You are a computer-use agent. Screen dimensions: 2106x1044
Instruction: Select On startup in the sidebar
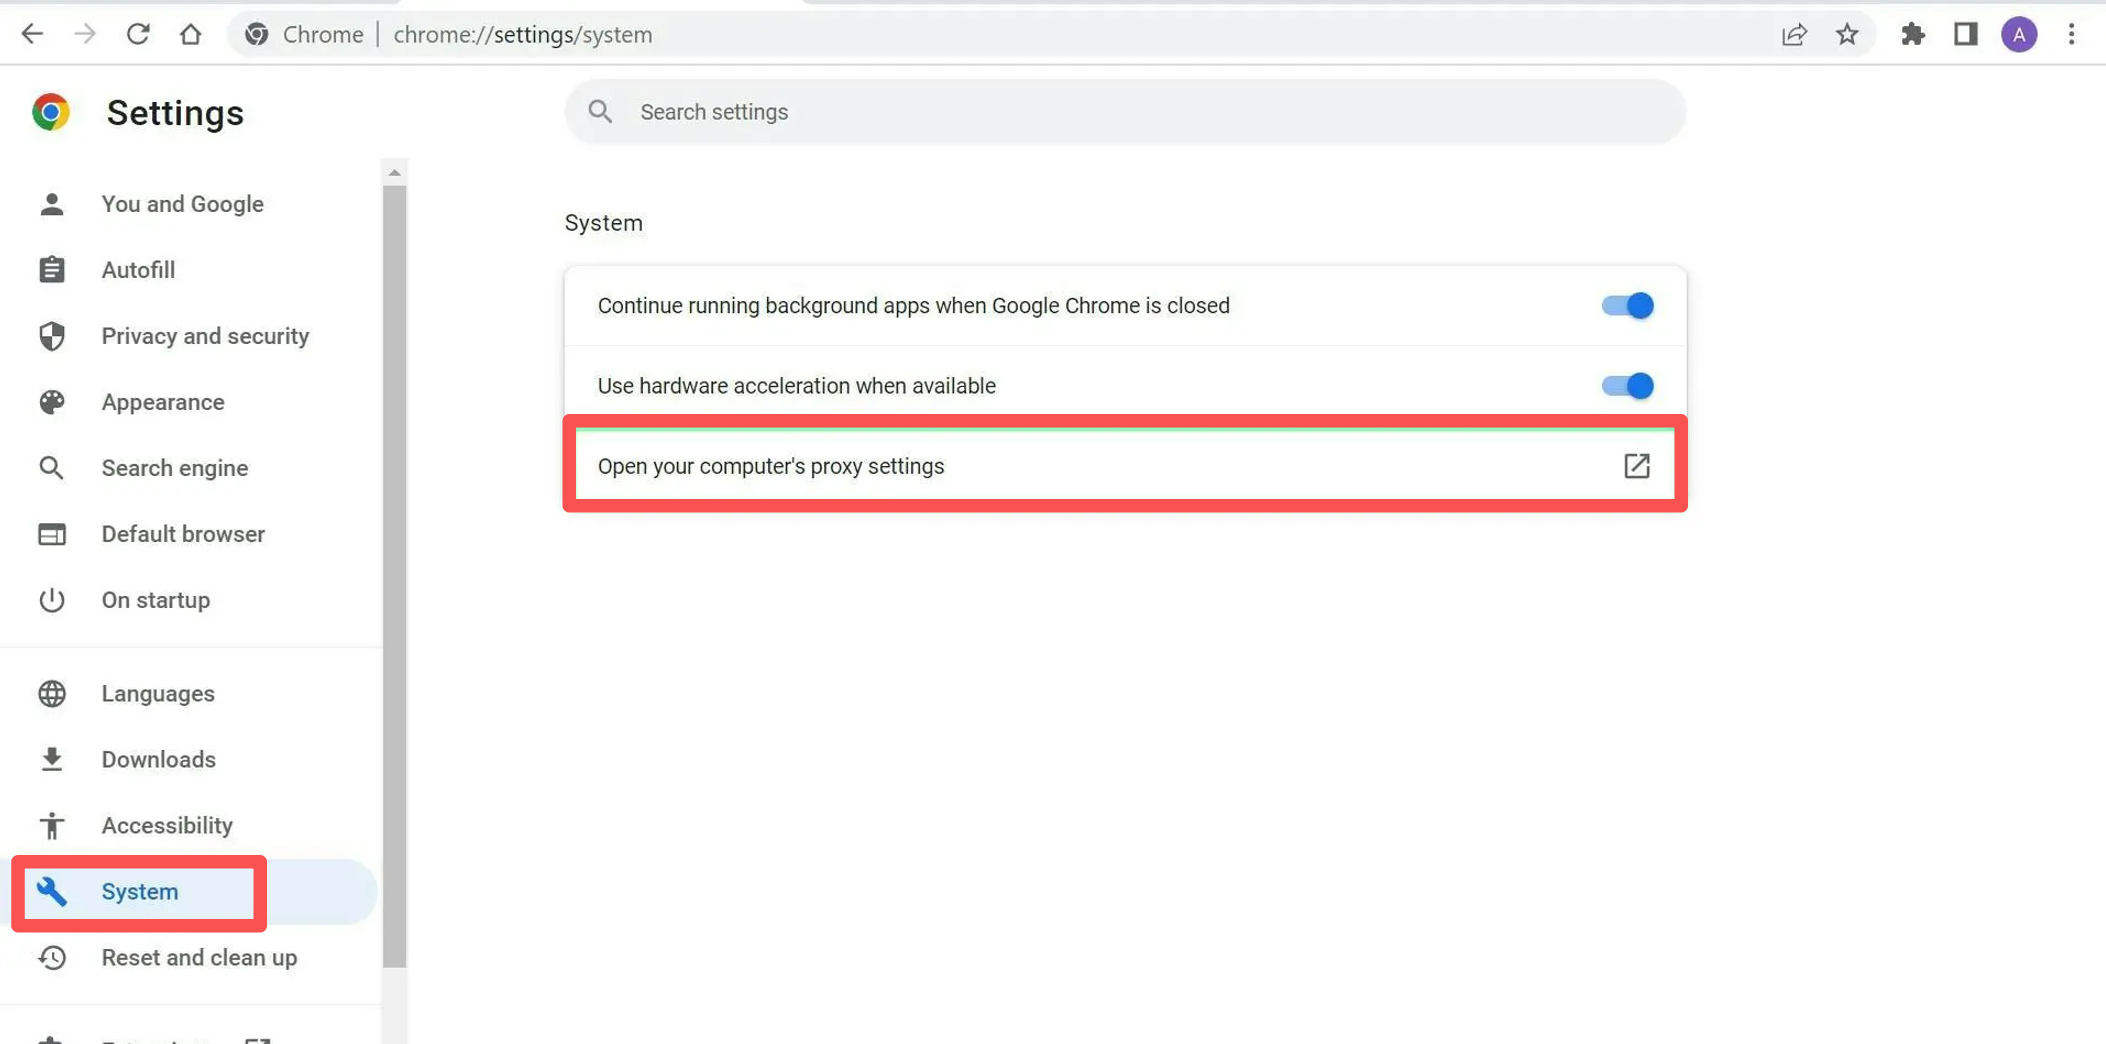(x=156, y=600)
